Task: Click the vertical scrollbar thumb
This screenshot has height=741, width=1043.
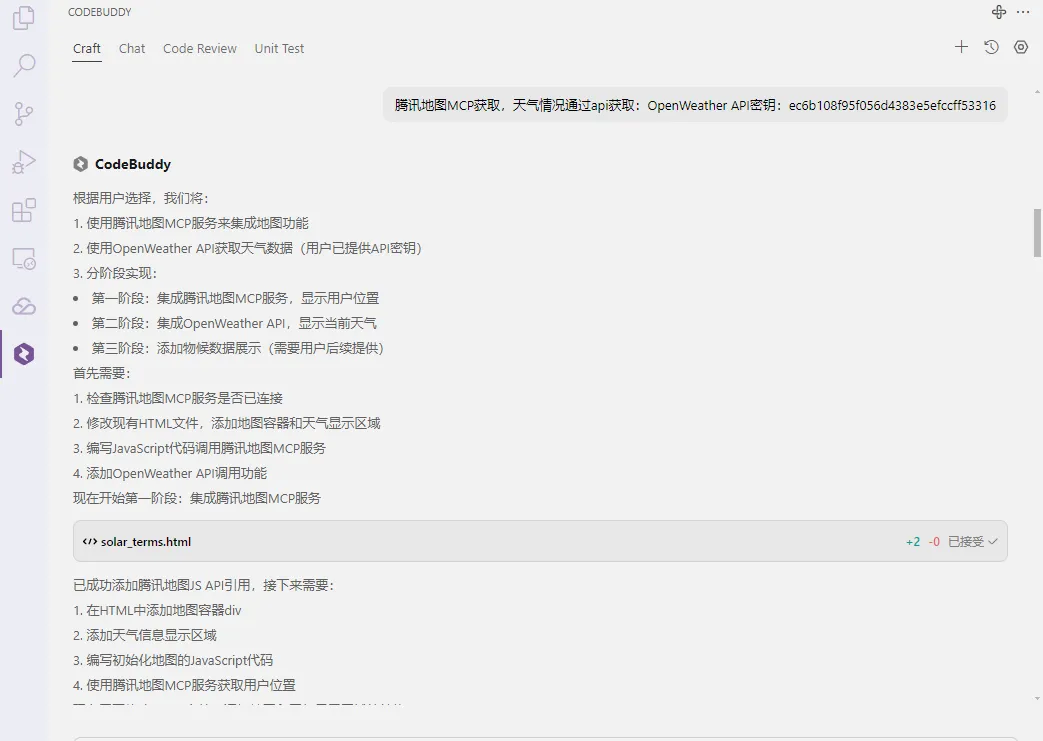Action: (x=1037, y=232)
